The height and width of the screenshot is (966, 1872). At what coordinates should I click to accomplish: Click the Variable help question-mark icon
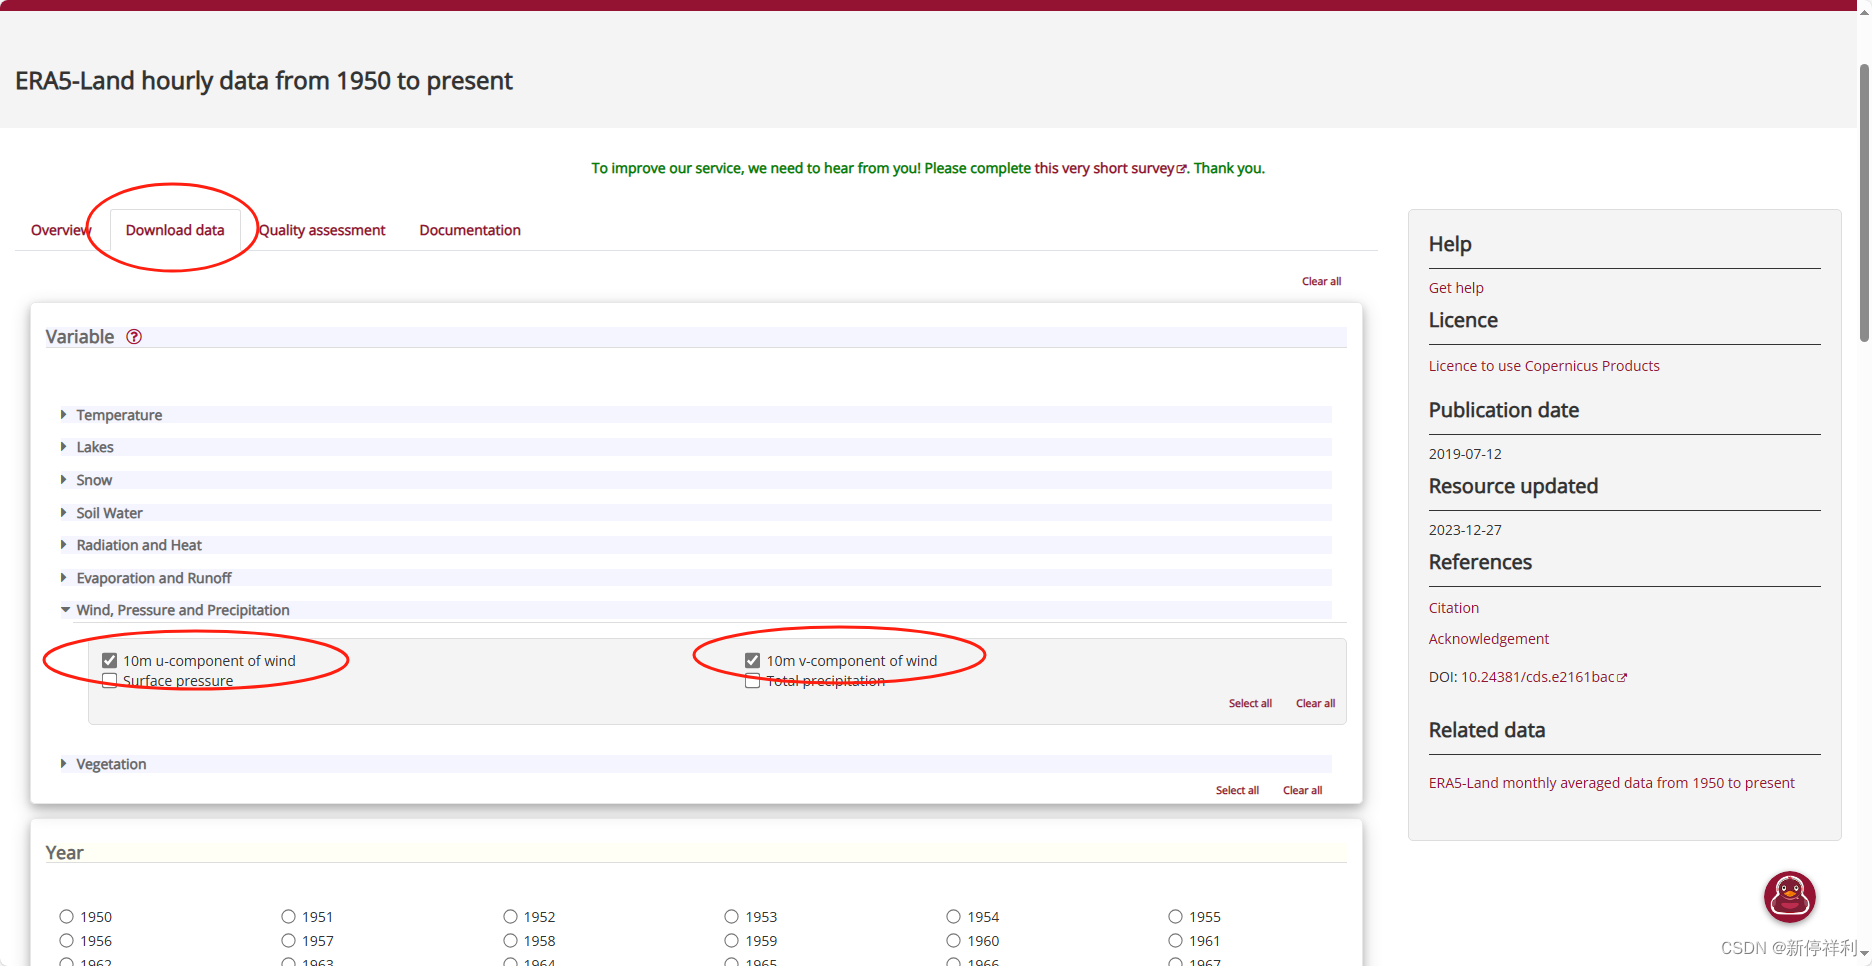[x=134, y=337]
